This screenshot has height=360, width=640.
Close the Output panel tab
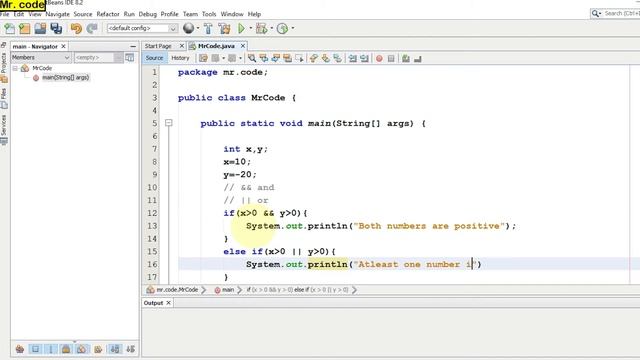click(168, 303)
